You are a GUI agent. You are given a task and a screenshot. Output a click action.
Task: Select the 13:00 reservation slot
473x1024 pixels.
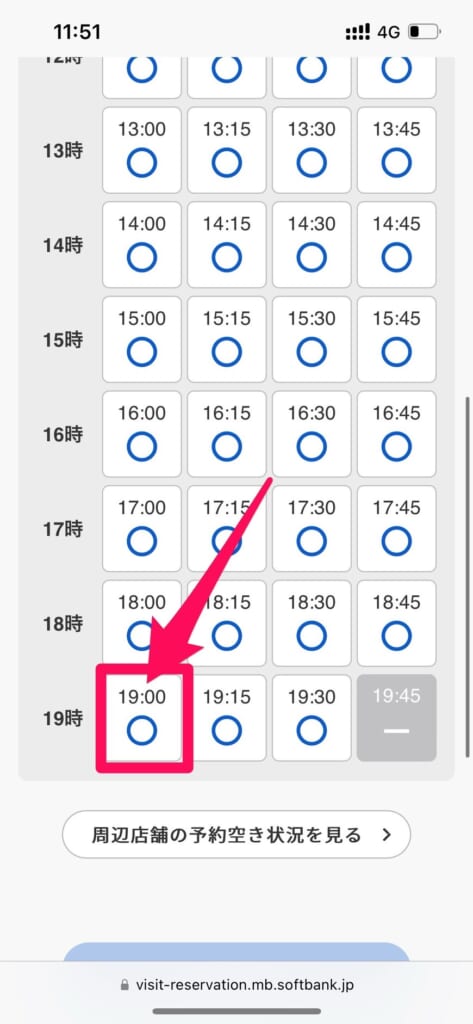tap(142, 150)
